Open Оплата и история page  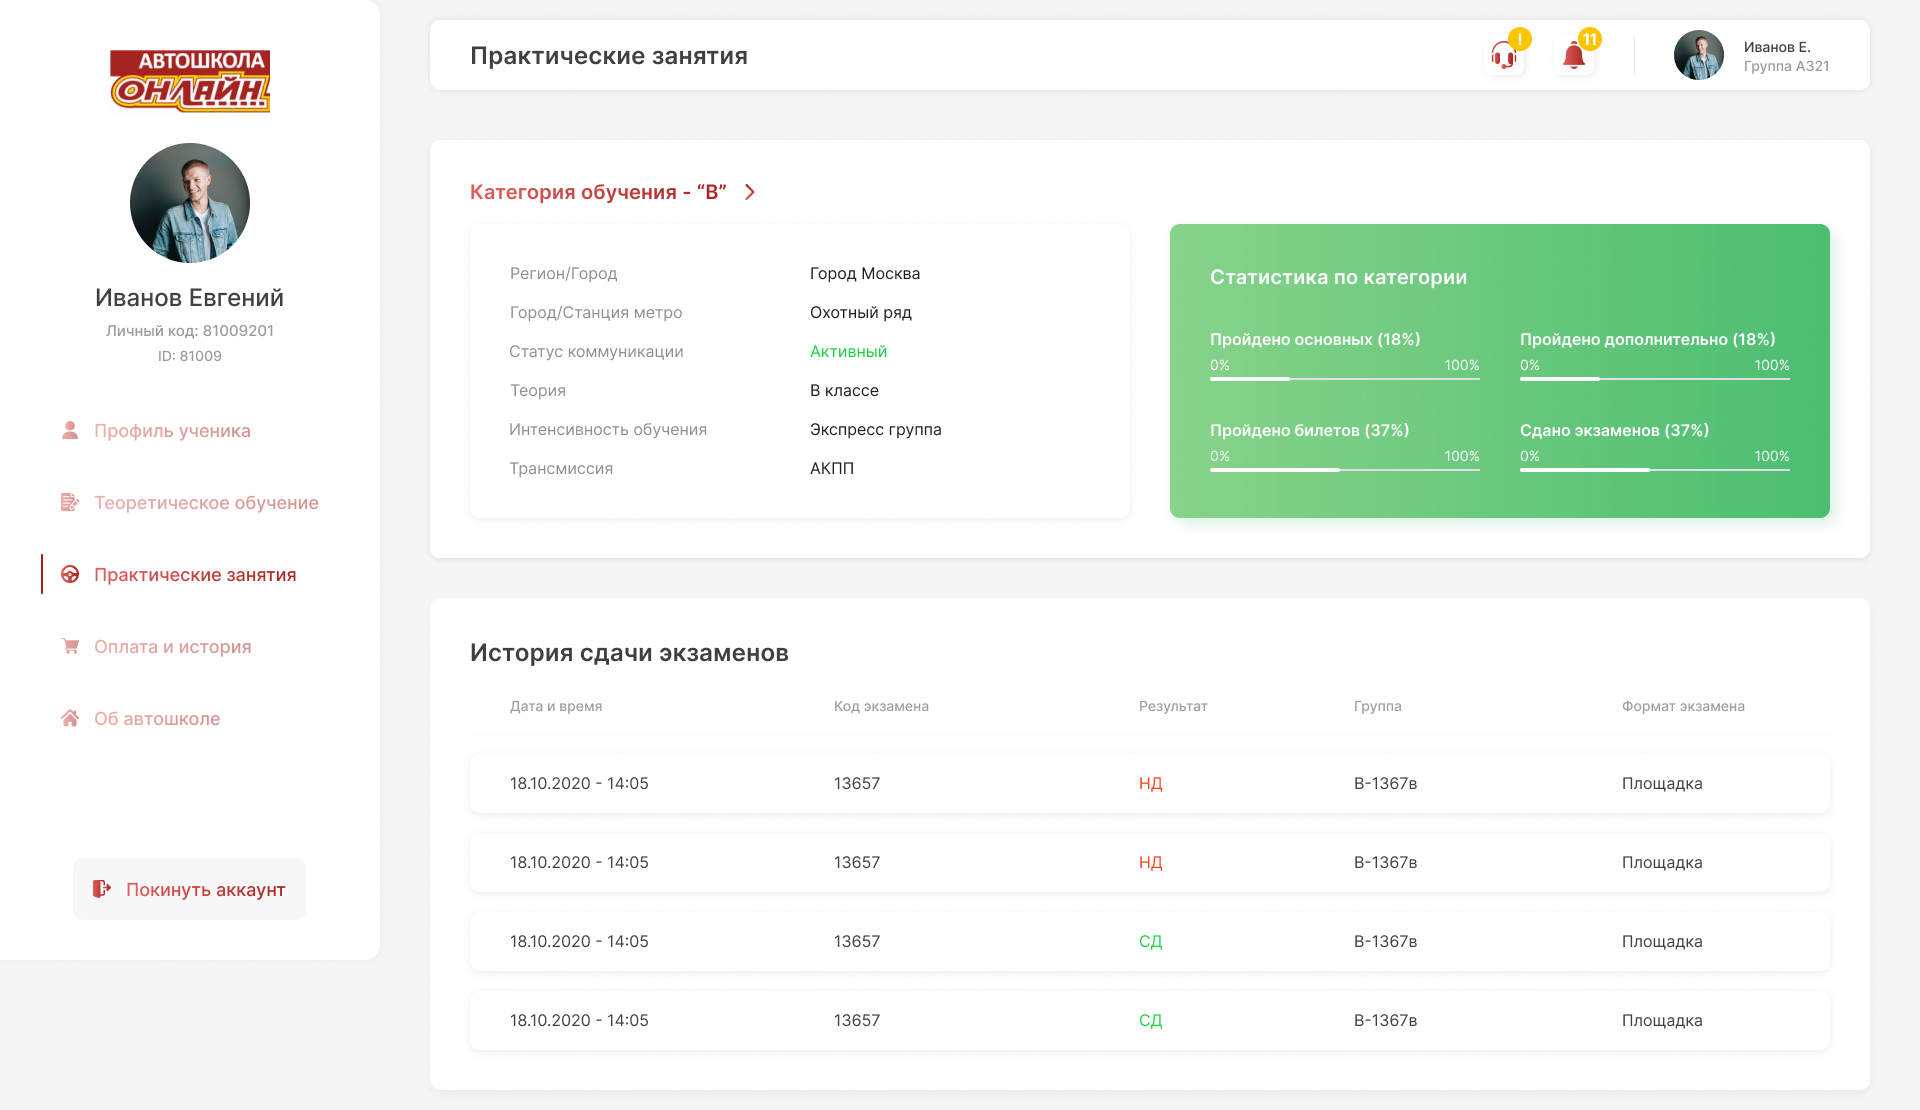(173, 647)
